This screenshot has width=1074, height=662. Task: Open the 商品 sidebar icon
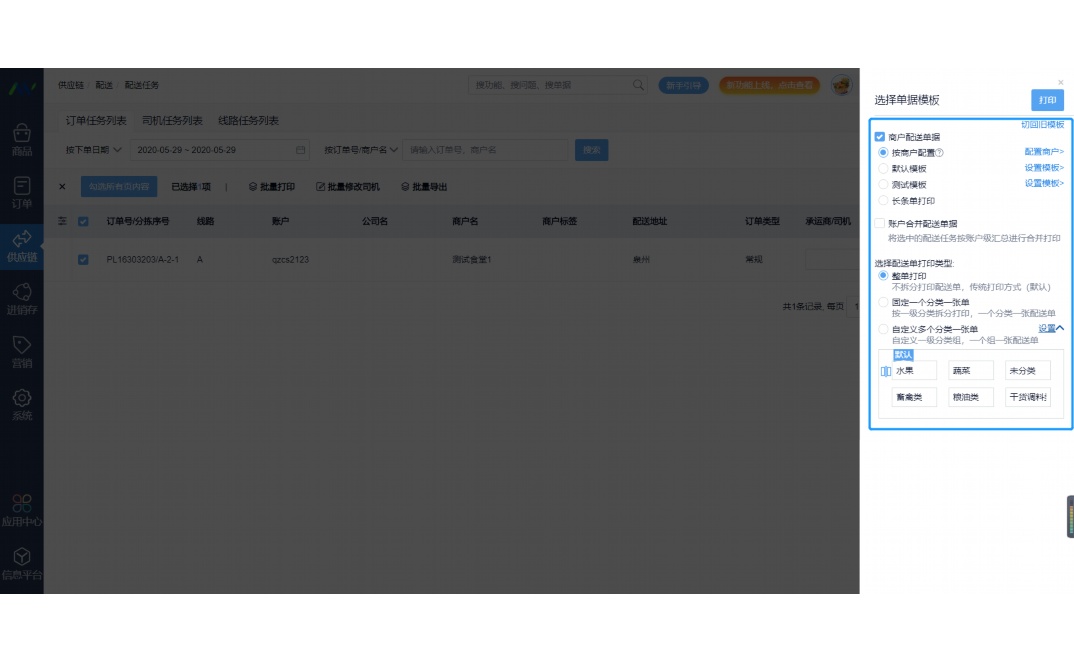[x=21, y=134]
